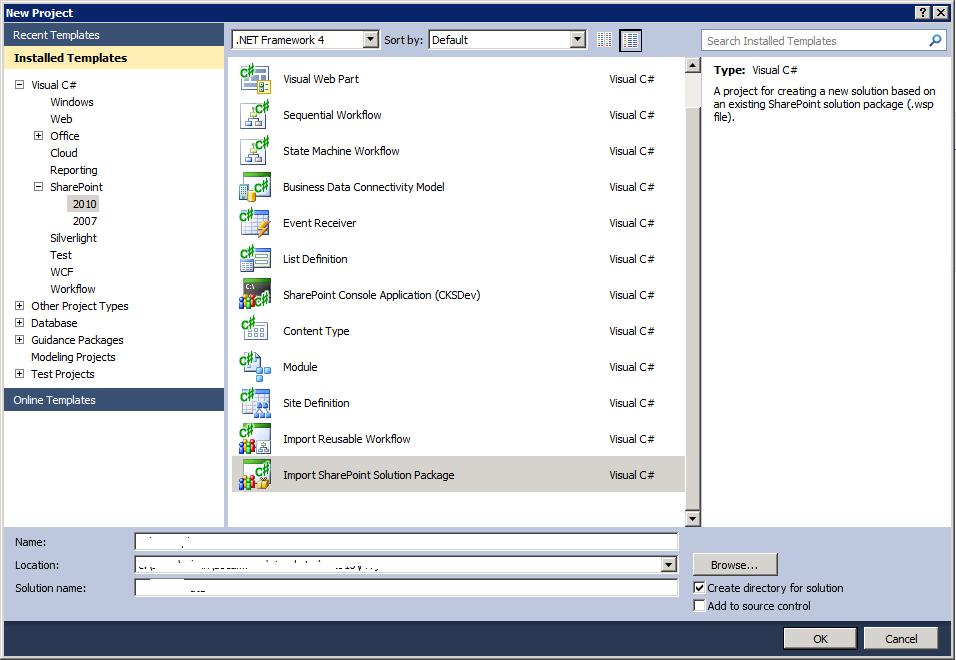This screenshot has width=956, height=660.
Task: Toggle Create directory for solution checkbox
Action: (x=699, y=587)
